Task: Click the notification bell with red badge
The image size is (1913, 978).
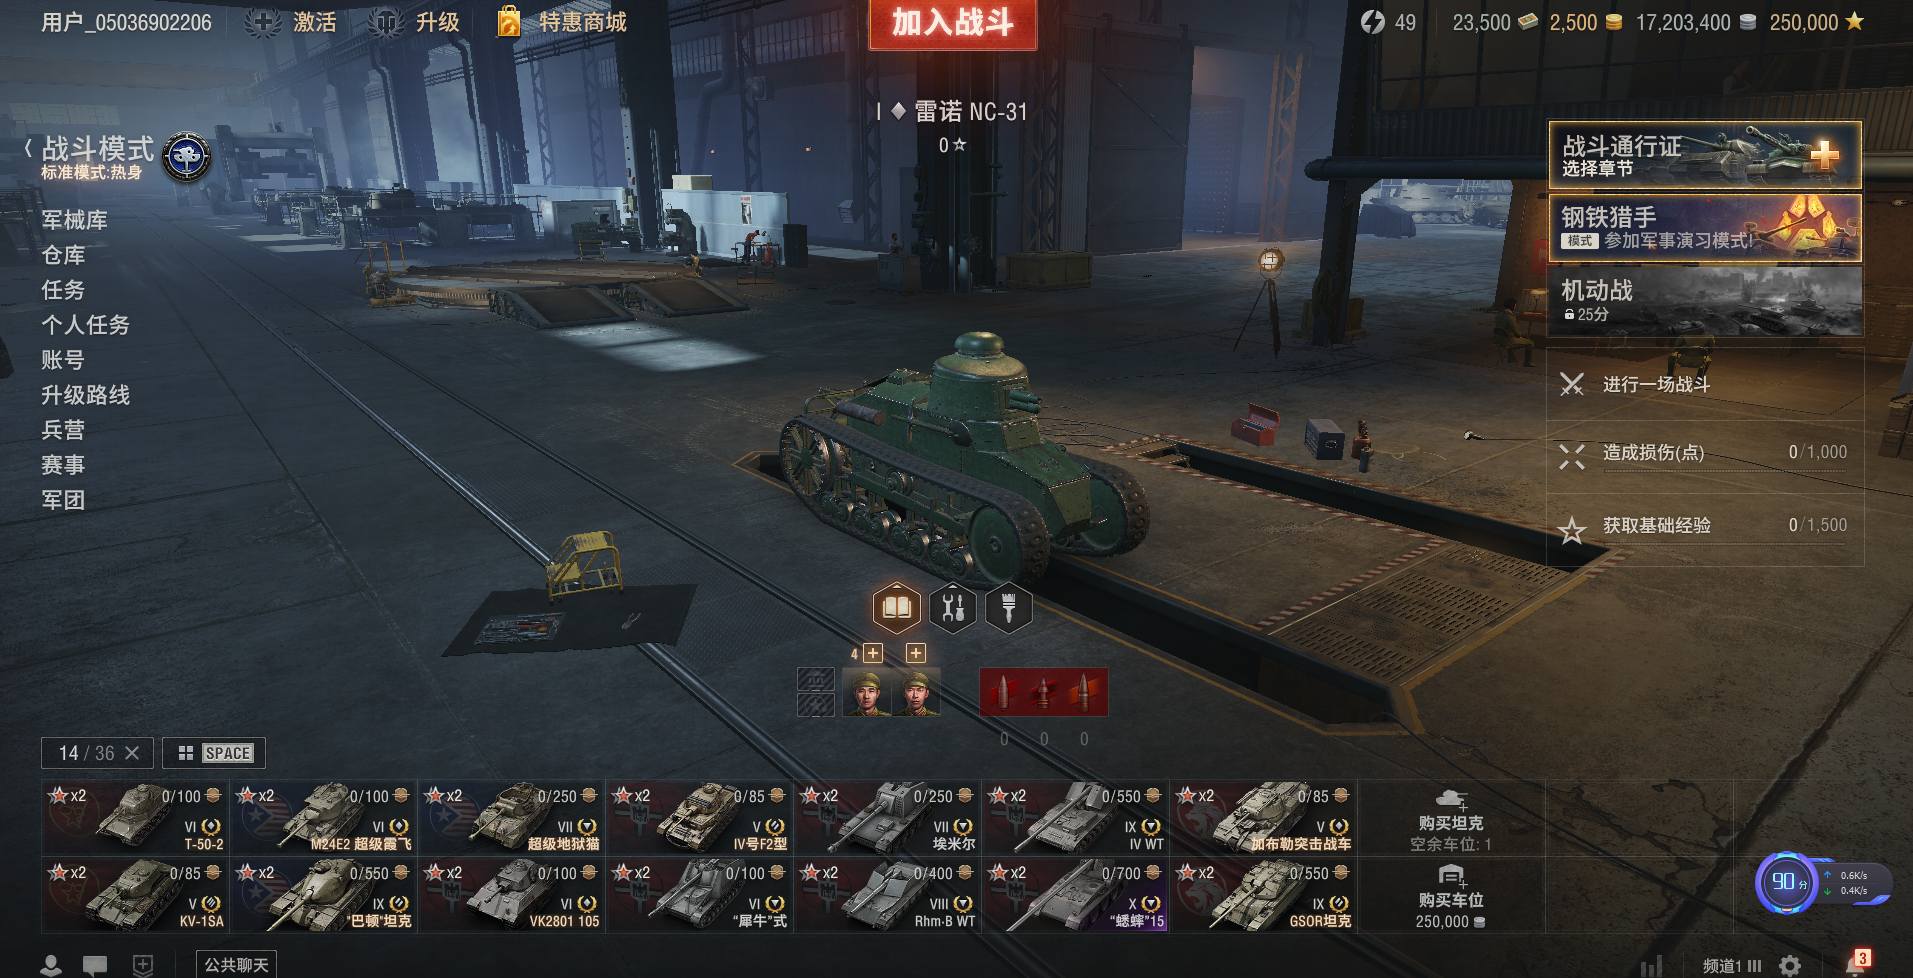Action: pos(1857,963)
